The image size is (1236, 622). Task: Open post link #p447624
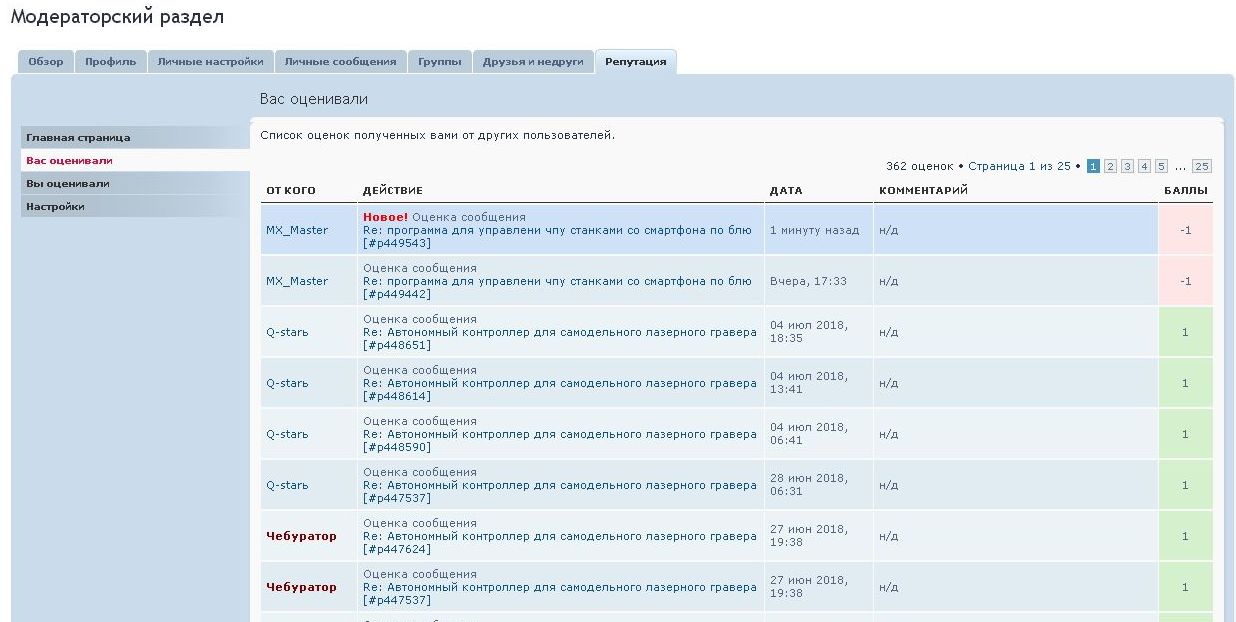pos(397,549)
